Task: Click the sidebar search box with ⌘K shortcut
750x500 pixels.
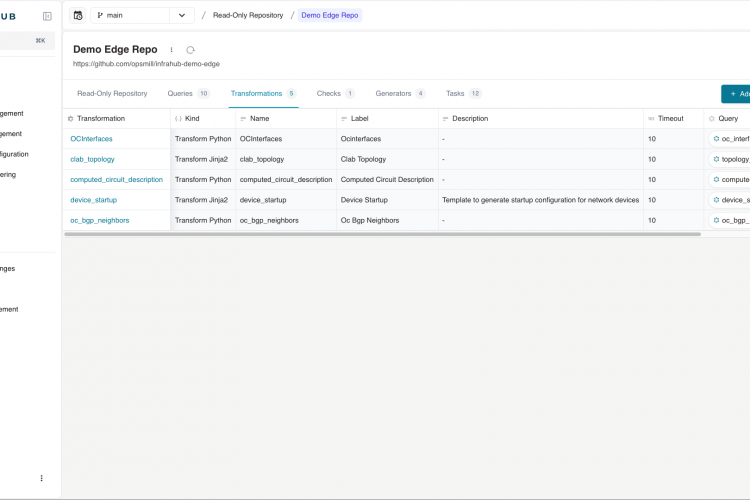Action: point(27,41)
